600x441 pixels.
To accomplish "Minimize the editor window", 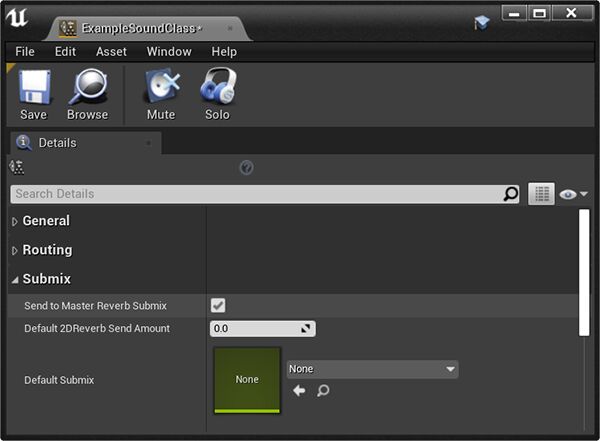I will [x=514, y=13].
